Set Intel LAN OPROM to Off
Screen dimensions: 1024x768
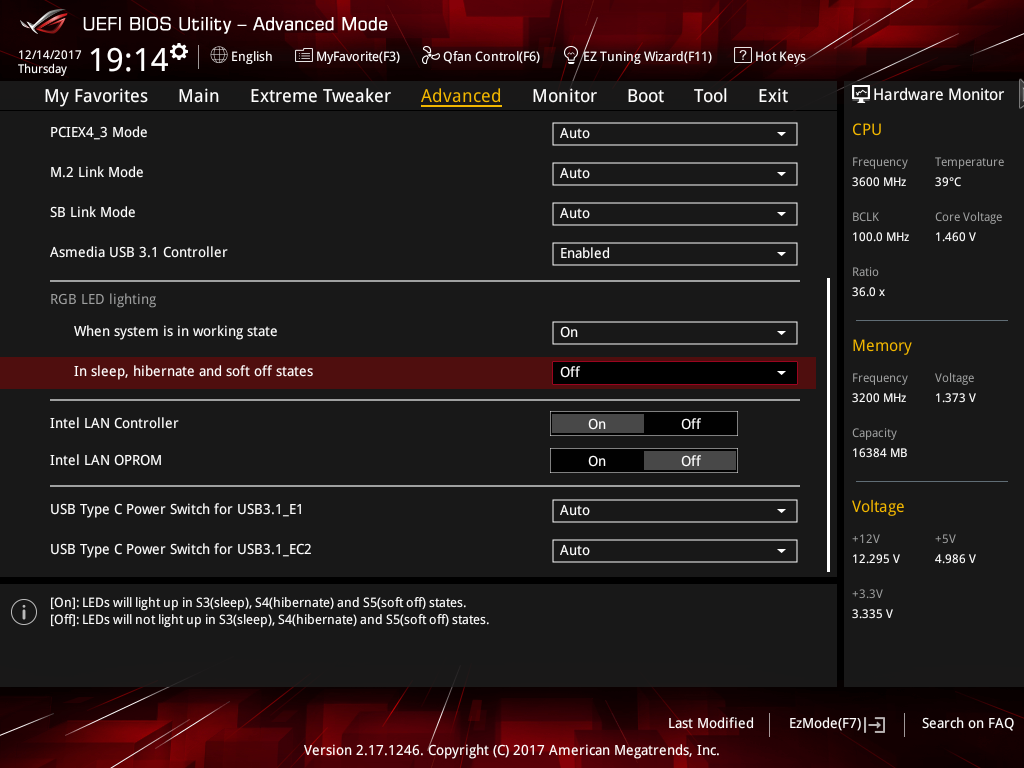pyautogui.click(x=690, y=461)
